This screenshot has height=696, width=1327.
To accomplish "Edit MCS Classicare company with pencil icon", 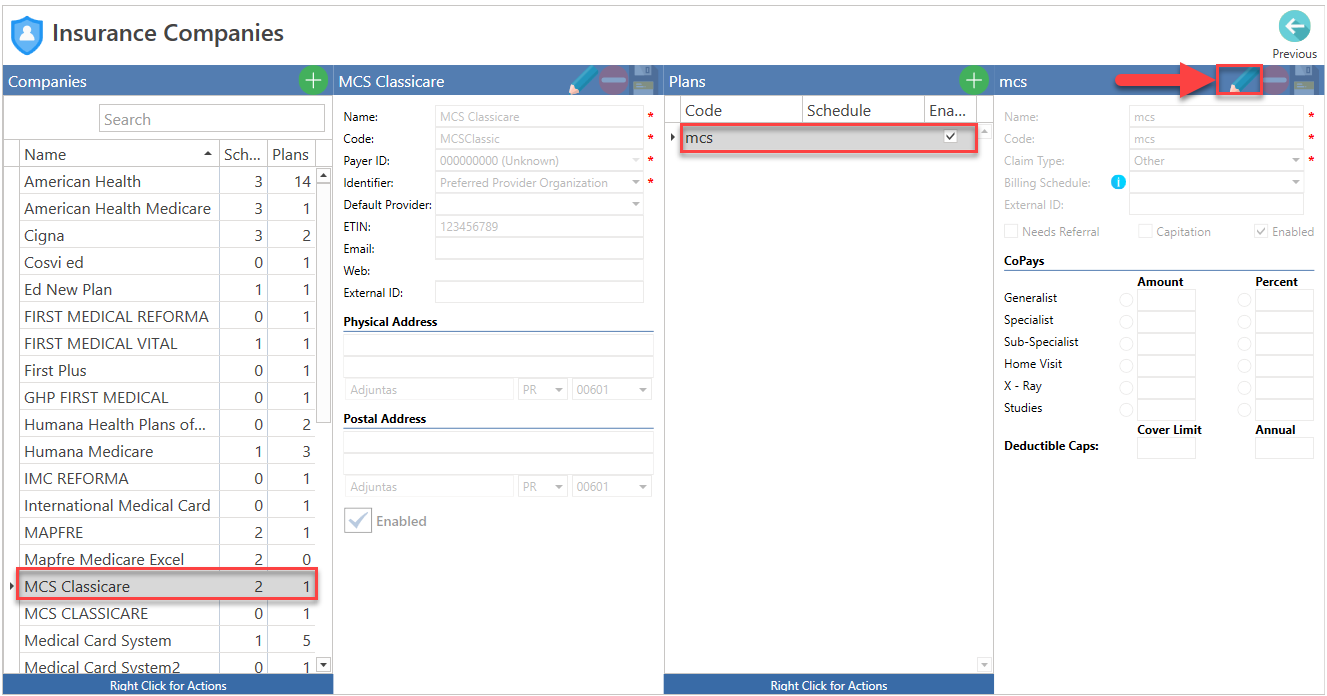I will (x=582, y=81).
